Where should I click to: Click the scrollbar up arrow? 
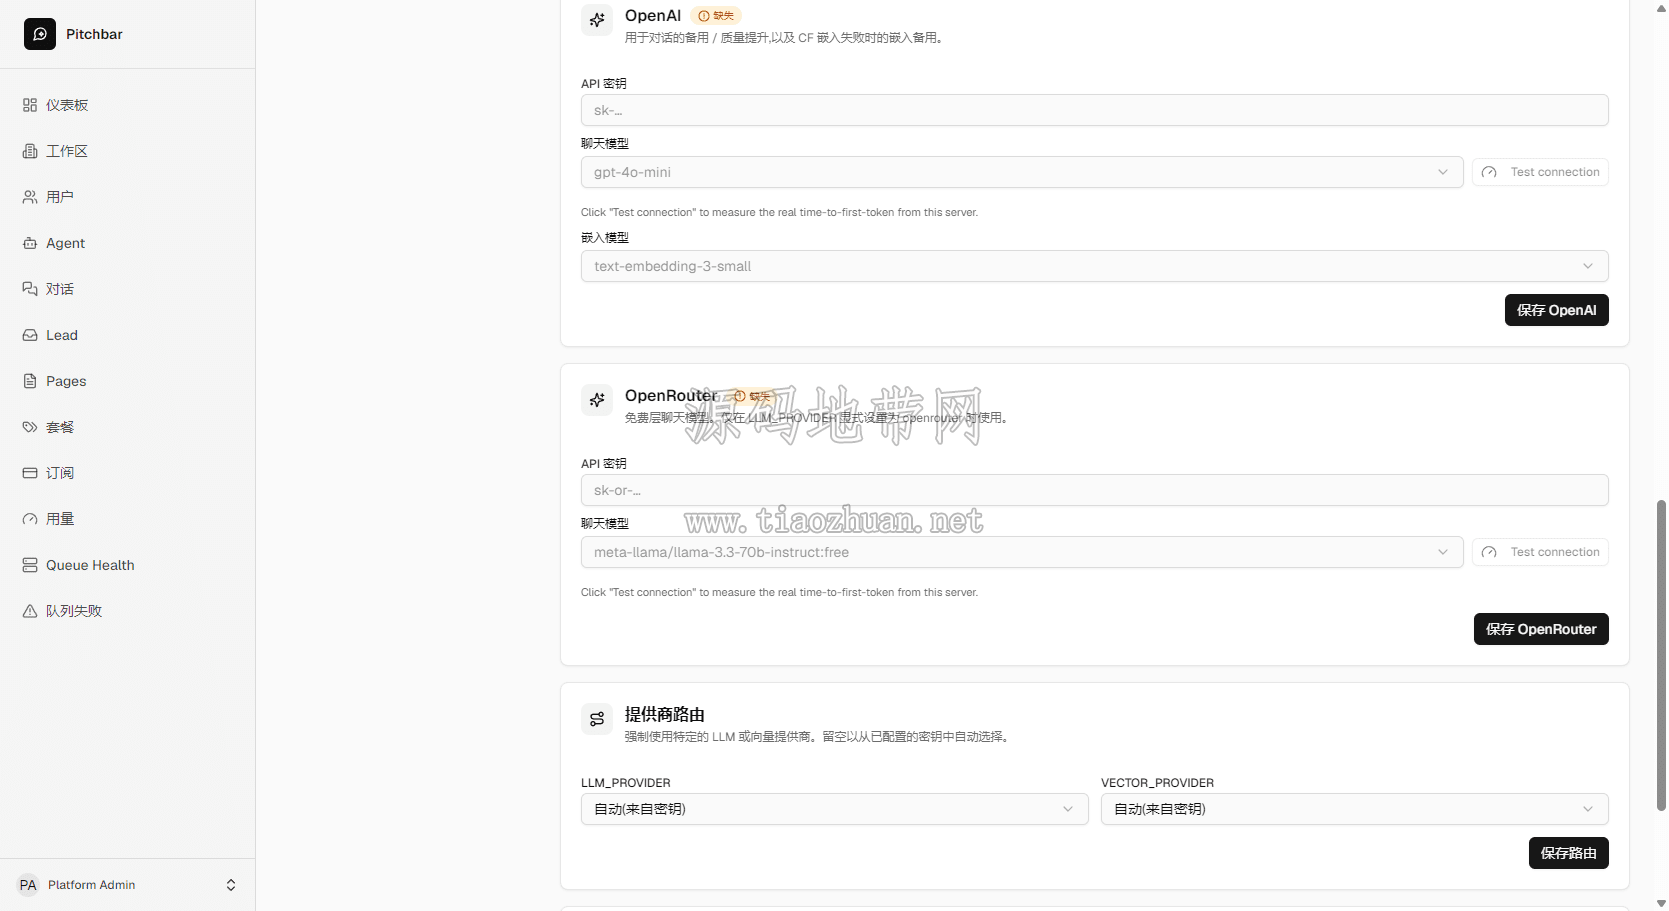tap(1661, 8)
